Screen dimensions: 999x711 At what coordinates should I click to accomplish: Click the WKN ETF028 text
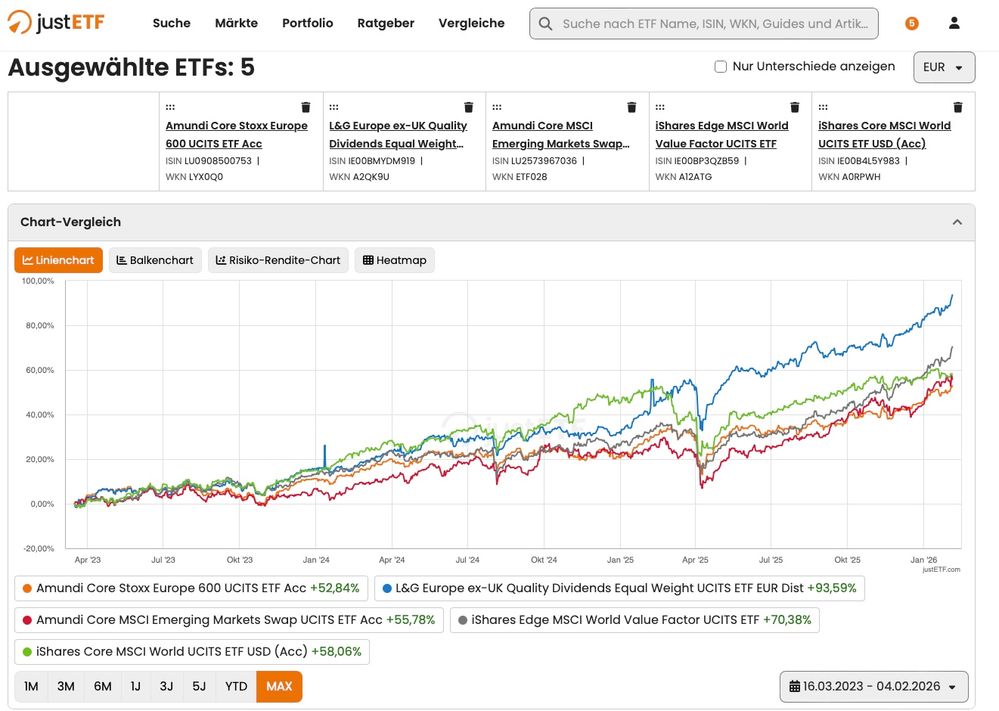click(519, 177)
